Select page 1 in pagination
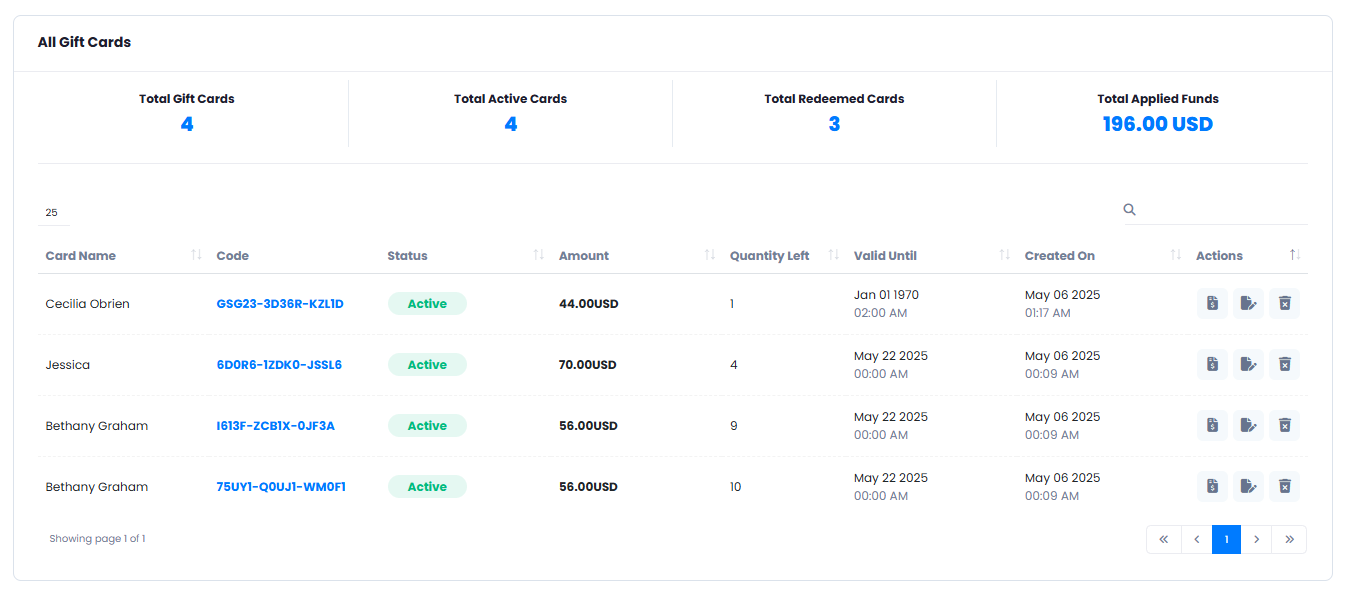Image resolution: width=1349 pixels, height=595 pixels. click(1226, 539)
